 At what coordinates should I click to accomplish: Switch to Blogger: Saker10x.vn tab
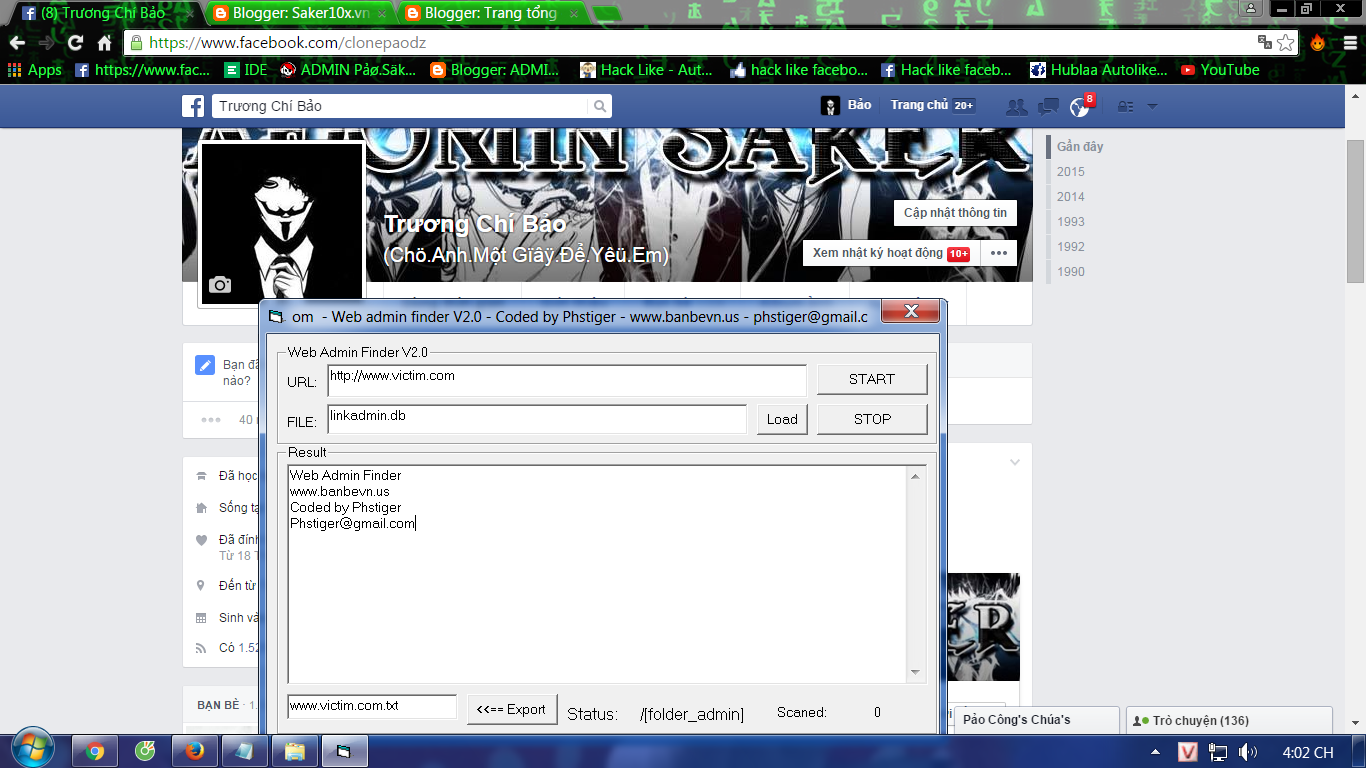click(297, 13)
